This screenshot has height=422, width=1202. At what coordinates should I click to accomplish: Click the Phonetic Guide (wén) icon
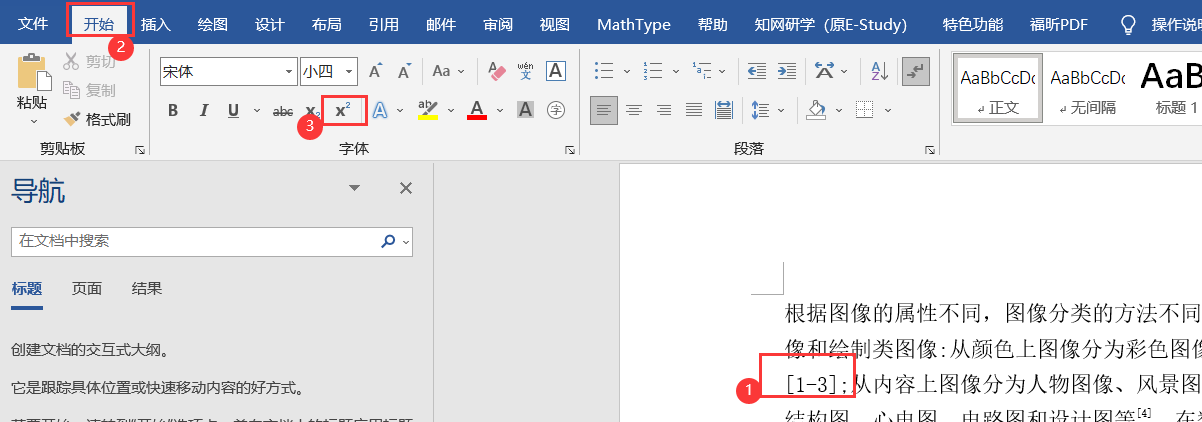(525, 71)
